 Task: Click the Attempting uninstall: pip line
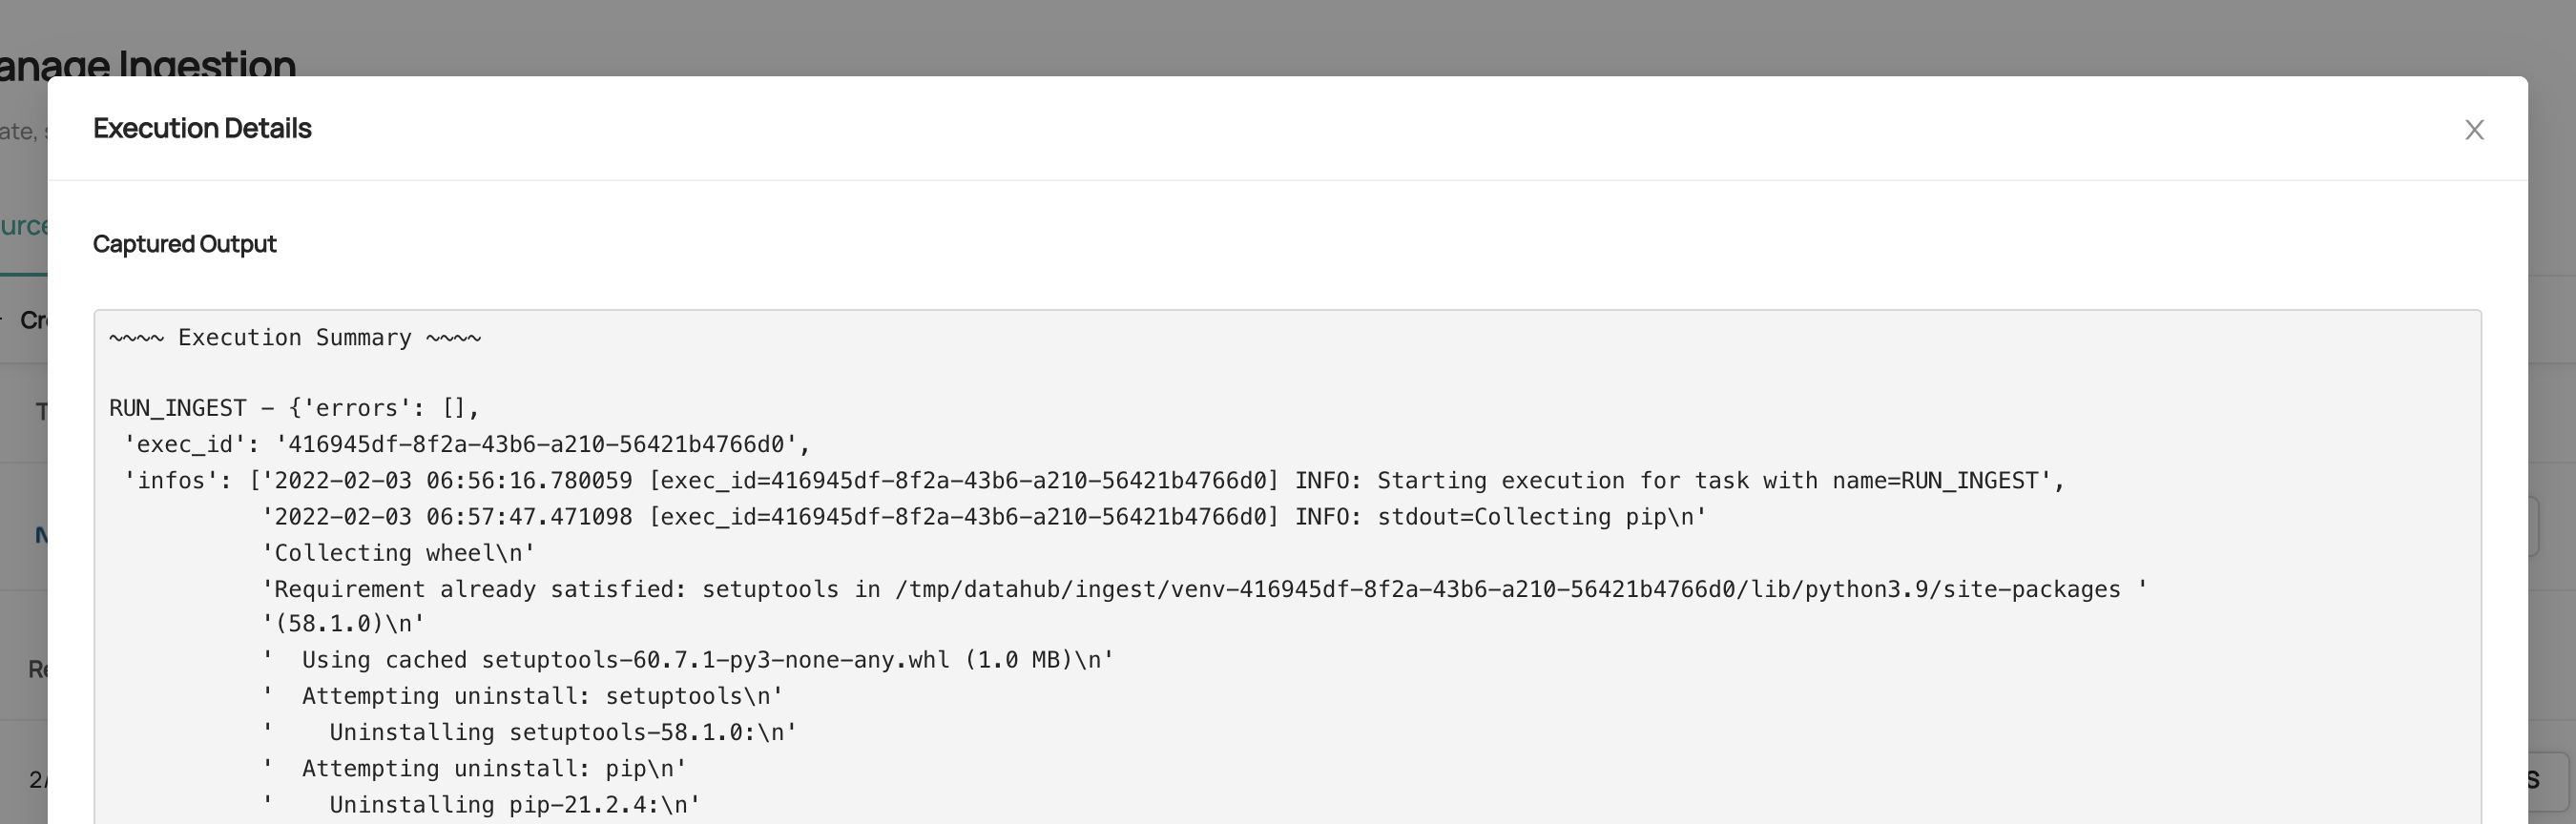coord(474,768)
